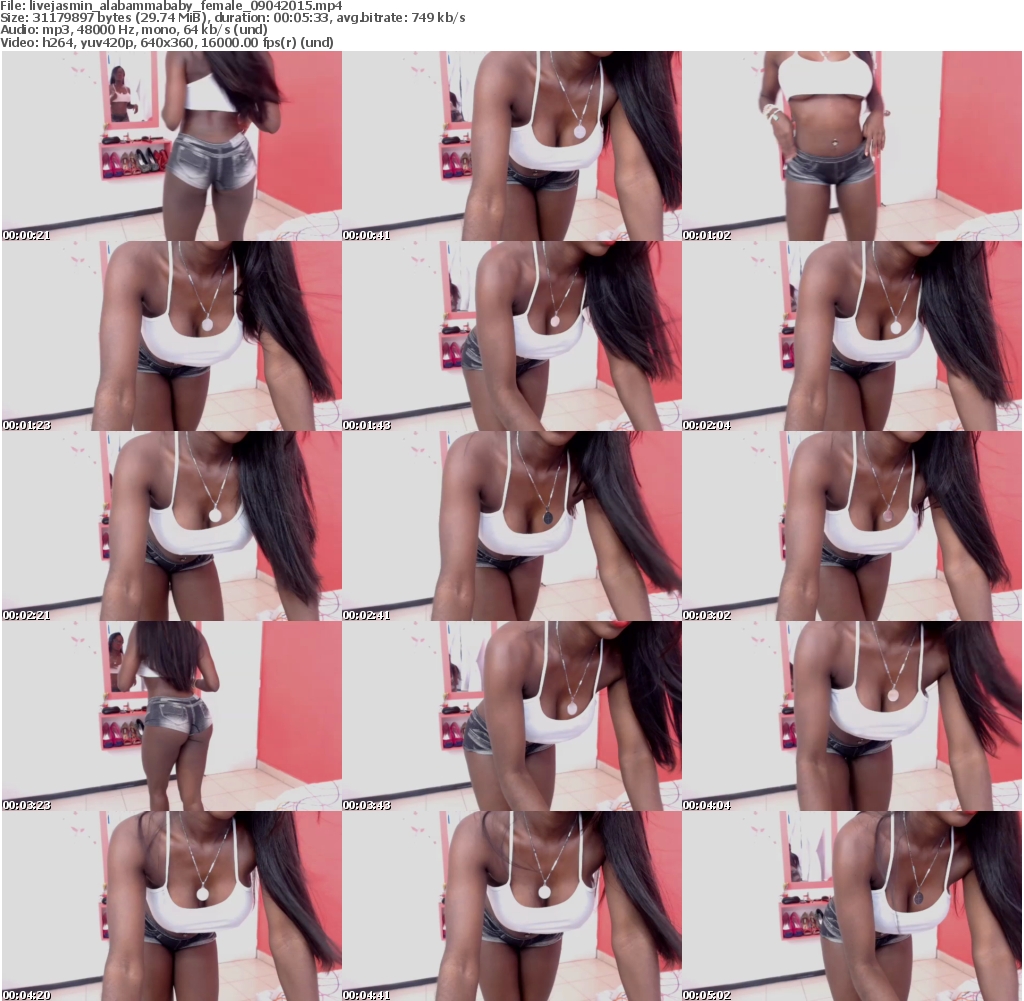Open the thumbnail at timestamp 00:02:41
Screen dimensions: 1024x1001
(x=512, y=526)
